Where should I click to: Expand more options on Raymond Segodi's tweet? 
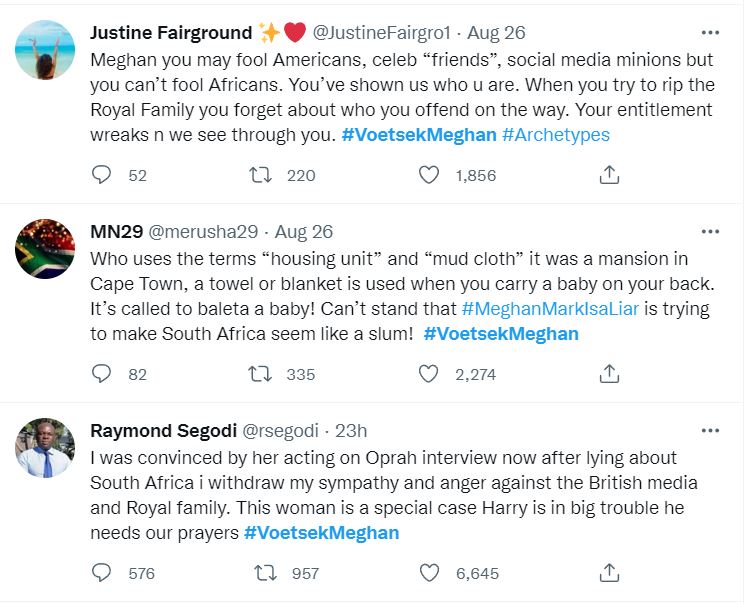(710, 430)
